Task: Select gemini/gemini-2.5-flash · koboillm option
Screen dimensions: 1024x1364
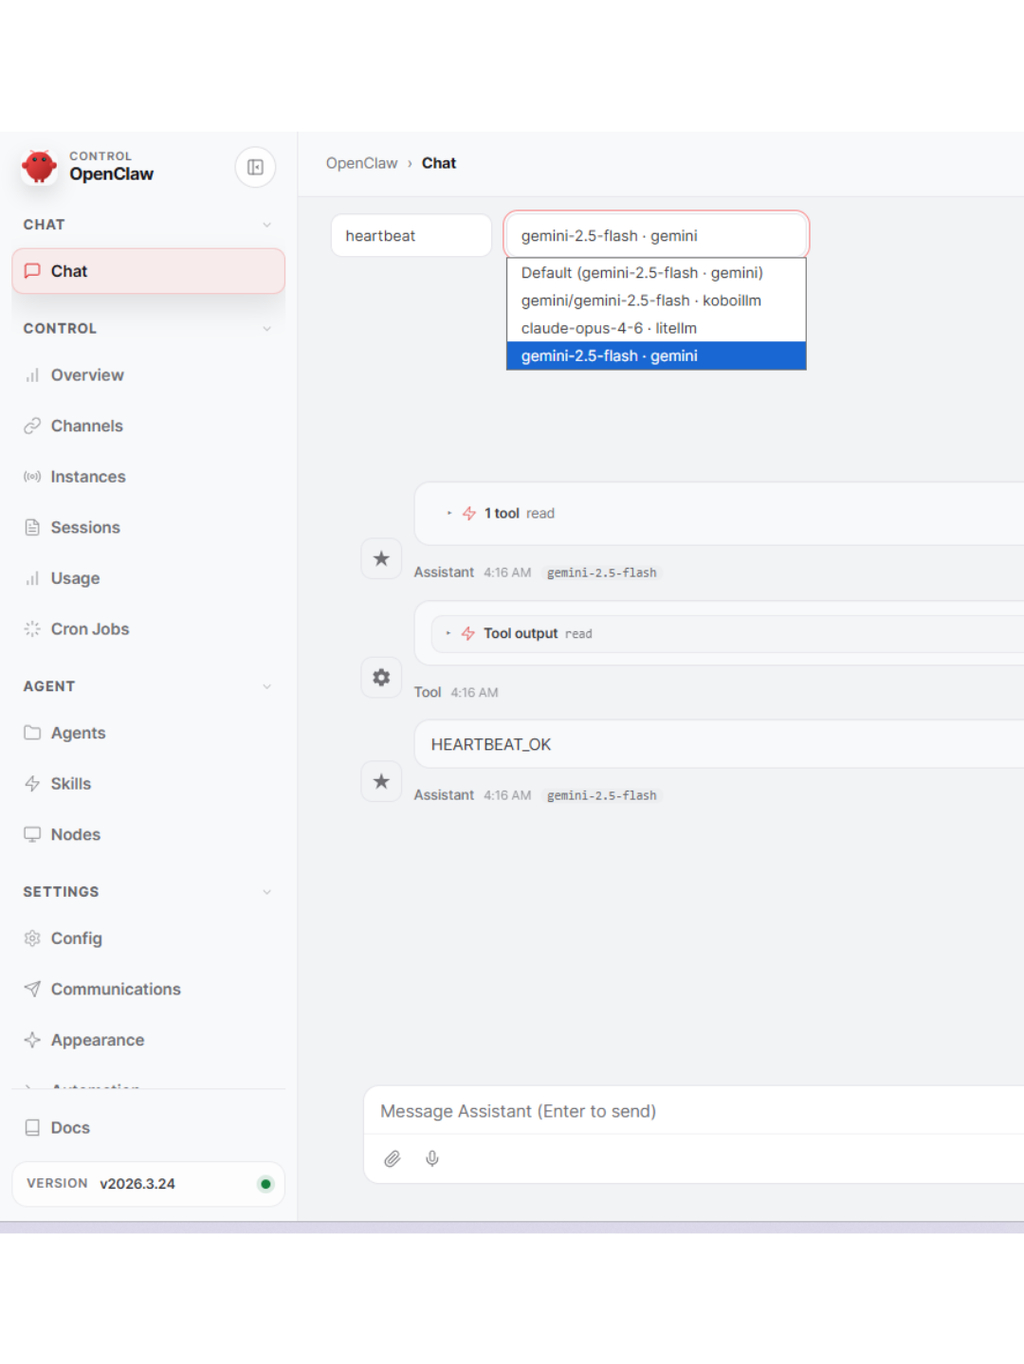Action: 656,300
